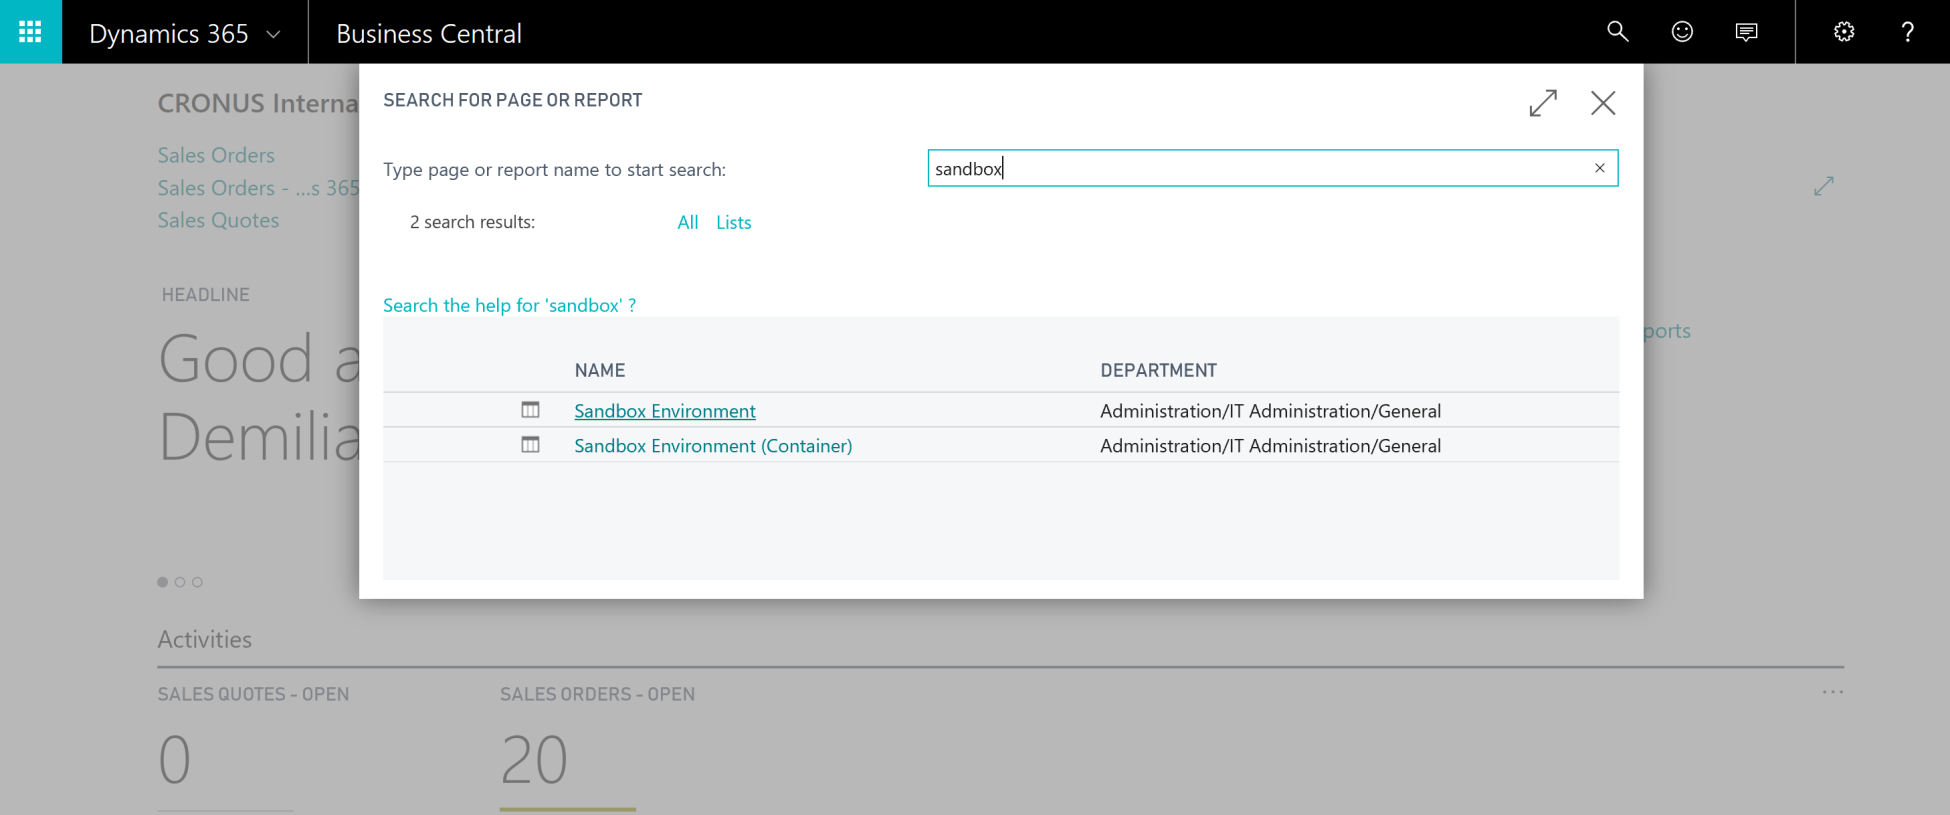1950x815 pixels.
Task: Search the help for 'sandbox'
Action: pyautogui.click(x=509, y=305)
